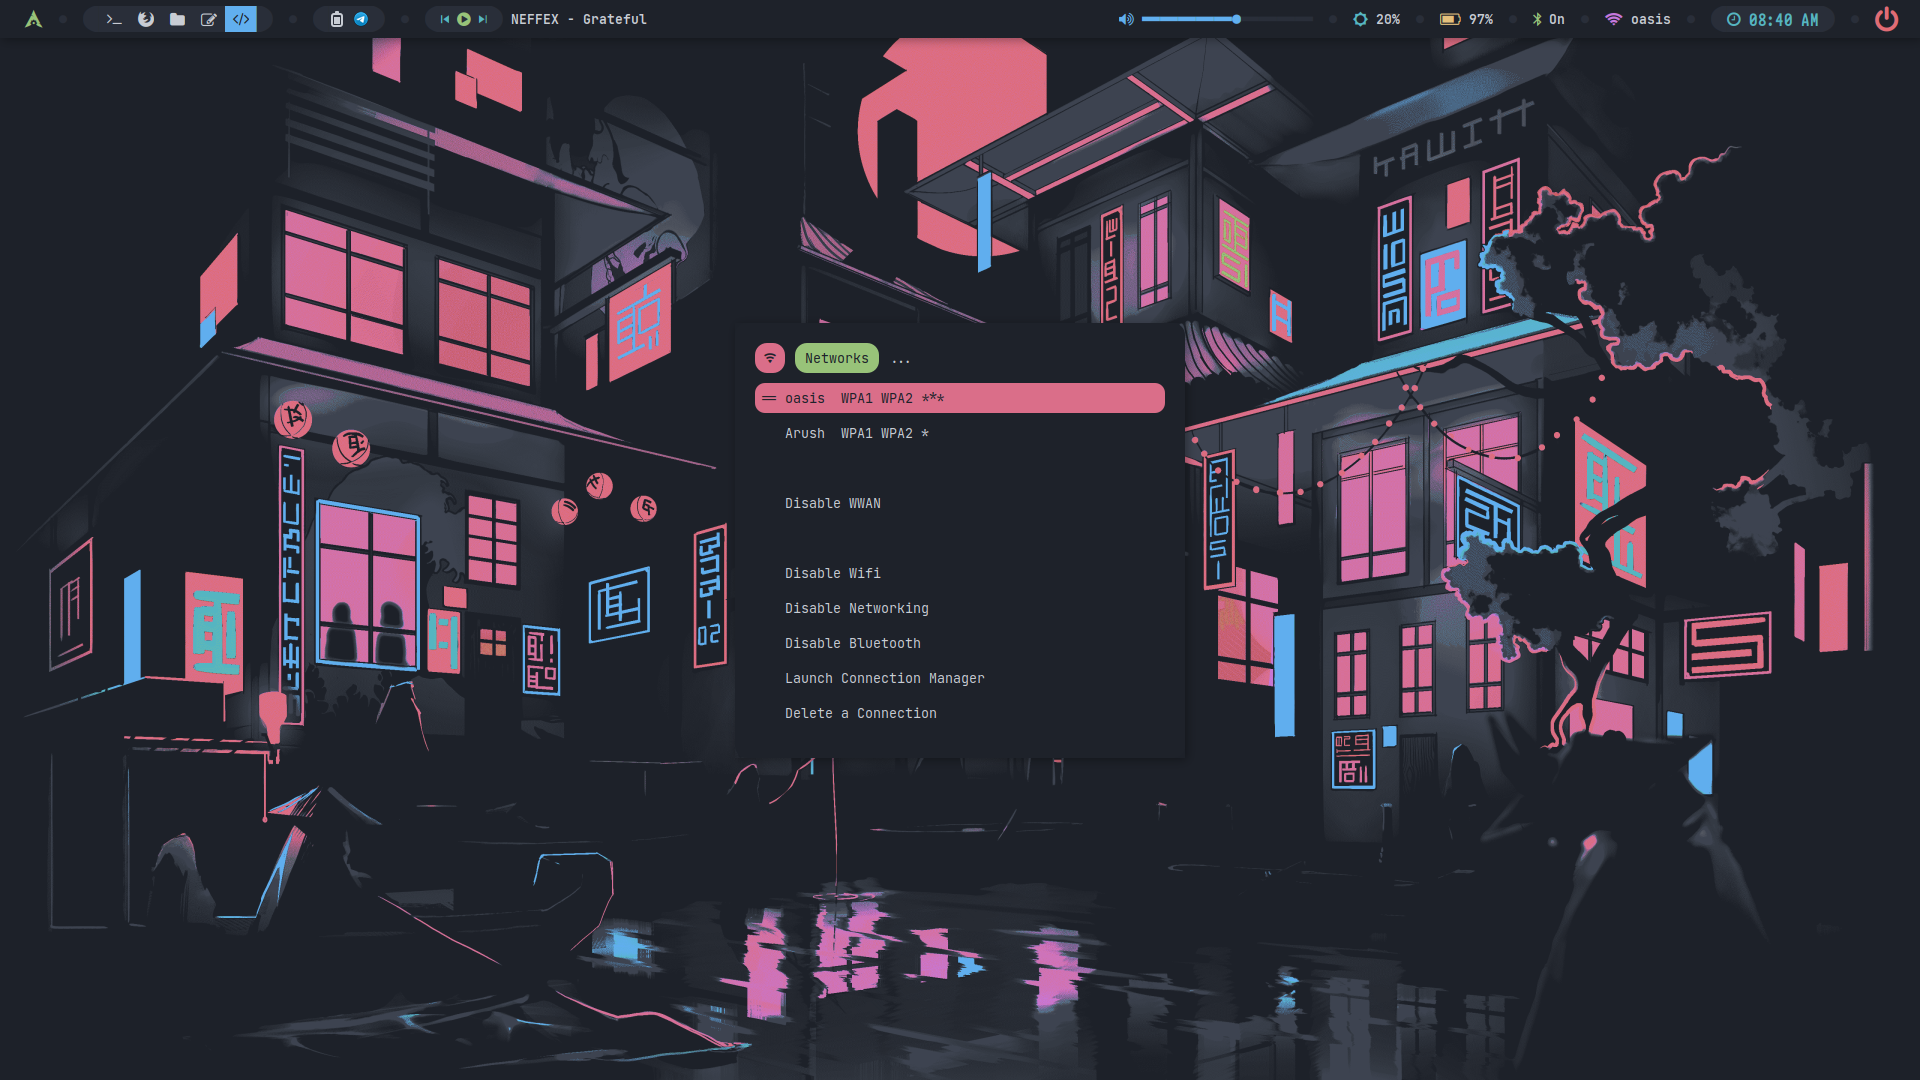The image size is (1920, 1080).
Task: Mute audio via the speaker icon
Action: click(x=1126, y=19)
